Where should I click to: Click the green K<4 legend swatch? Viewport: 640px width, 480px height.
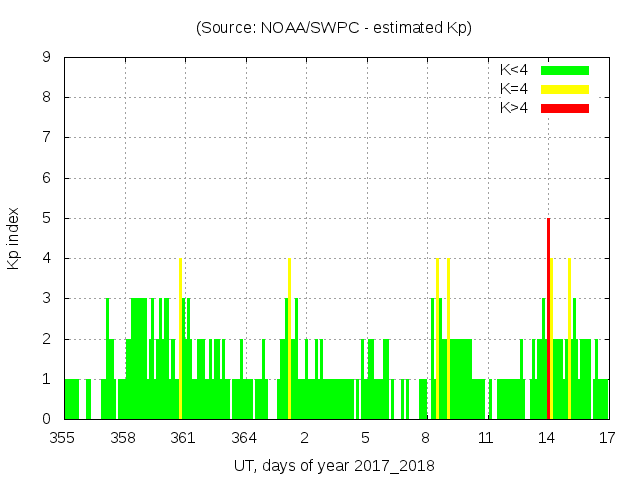click(x=565, y=70)
